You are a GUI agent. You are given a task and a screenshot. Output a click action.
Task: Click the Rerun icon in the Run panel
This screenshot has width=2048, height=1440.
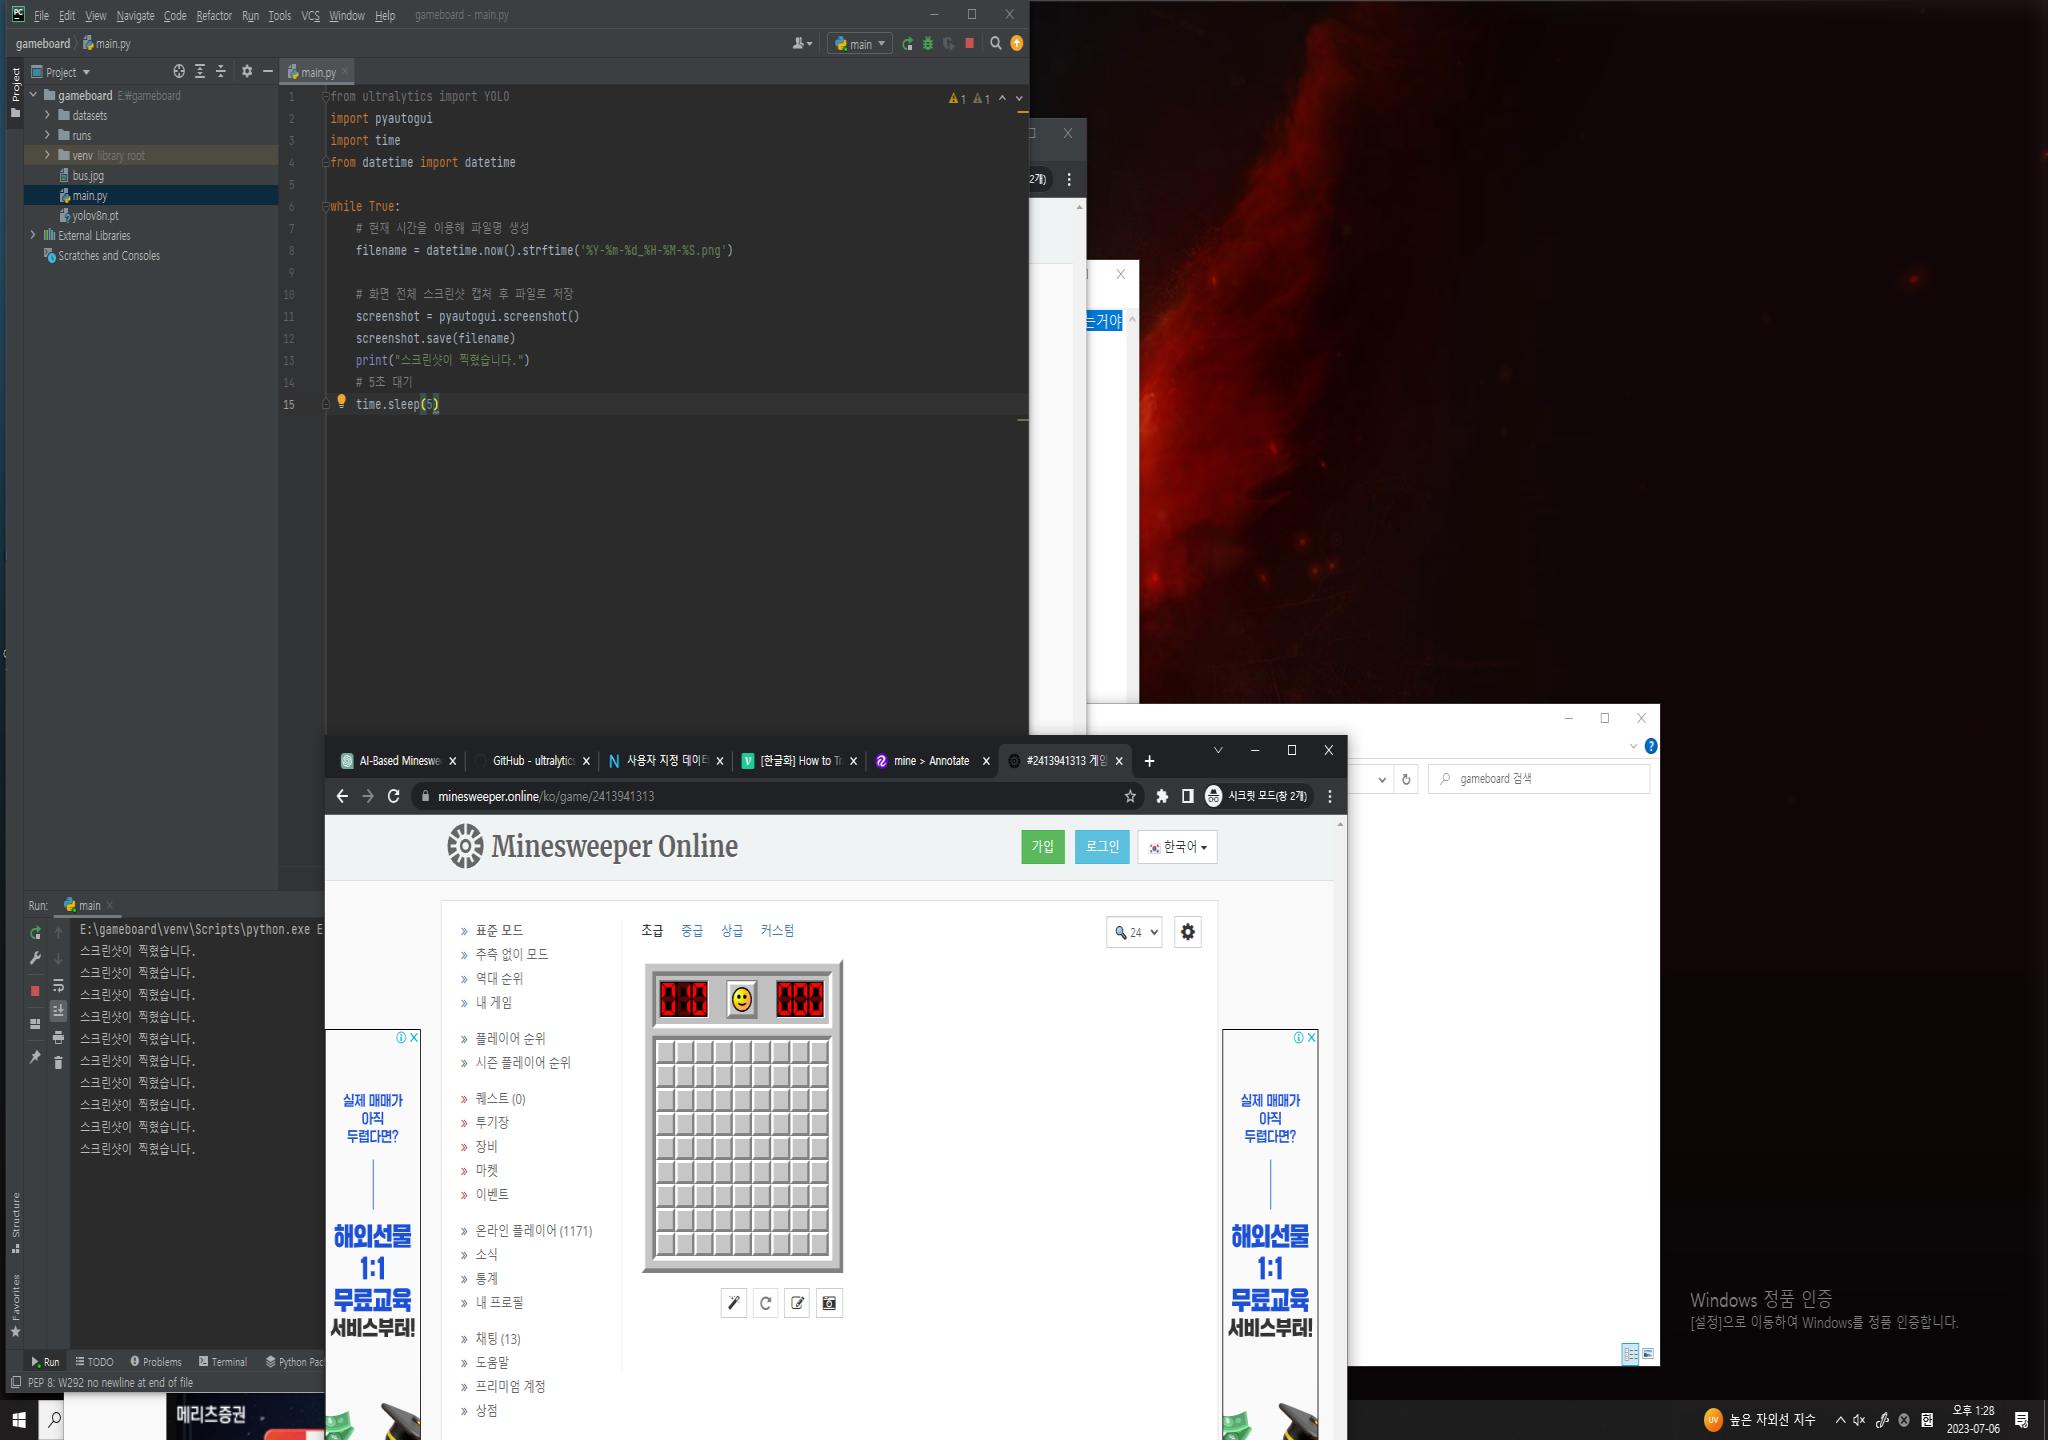coord(35,933)
